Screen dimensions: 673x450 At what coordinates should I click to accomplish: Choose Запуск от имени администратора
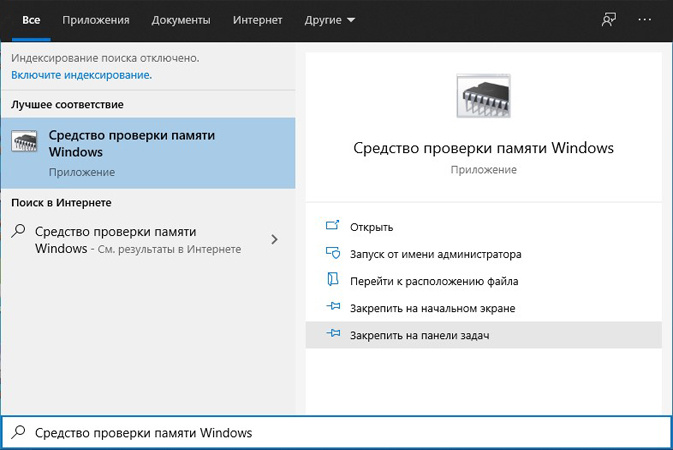483,254
